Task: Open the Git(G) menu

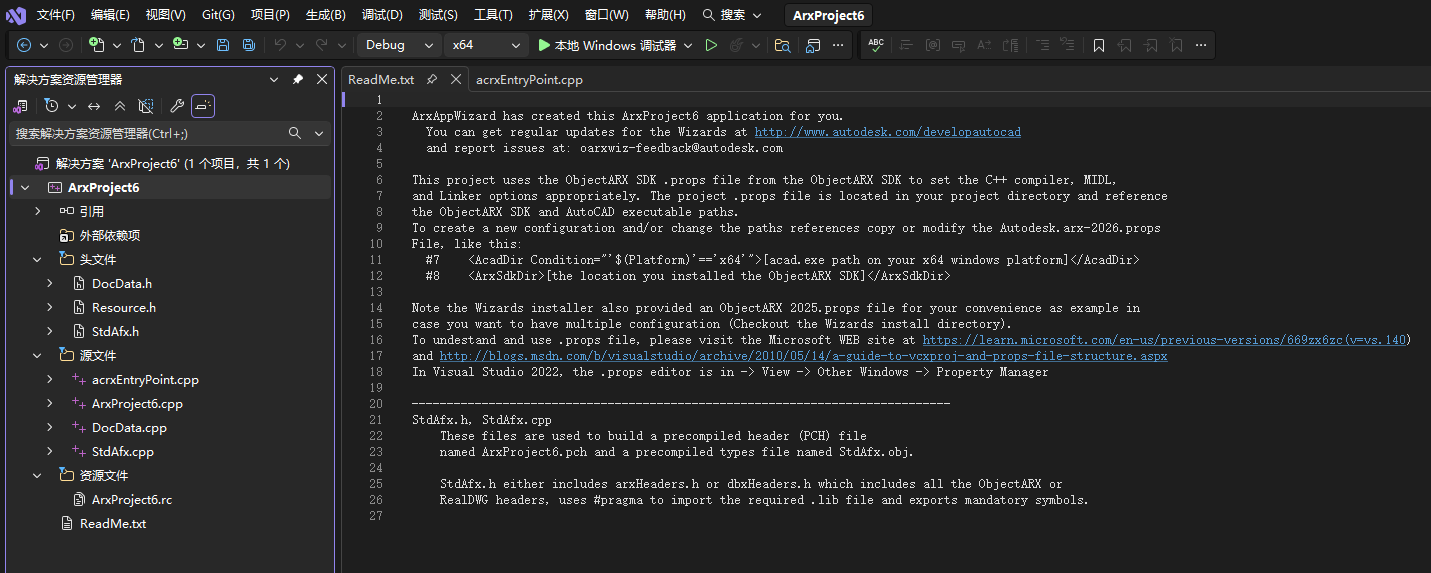Action: pyautogui.click(x=218, y=15)
